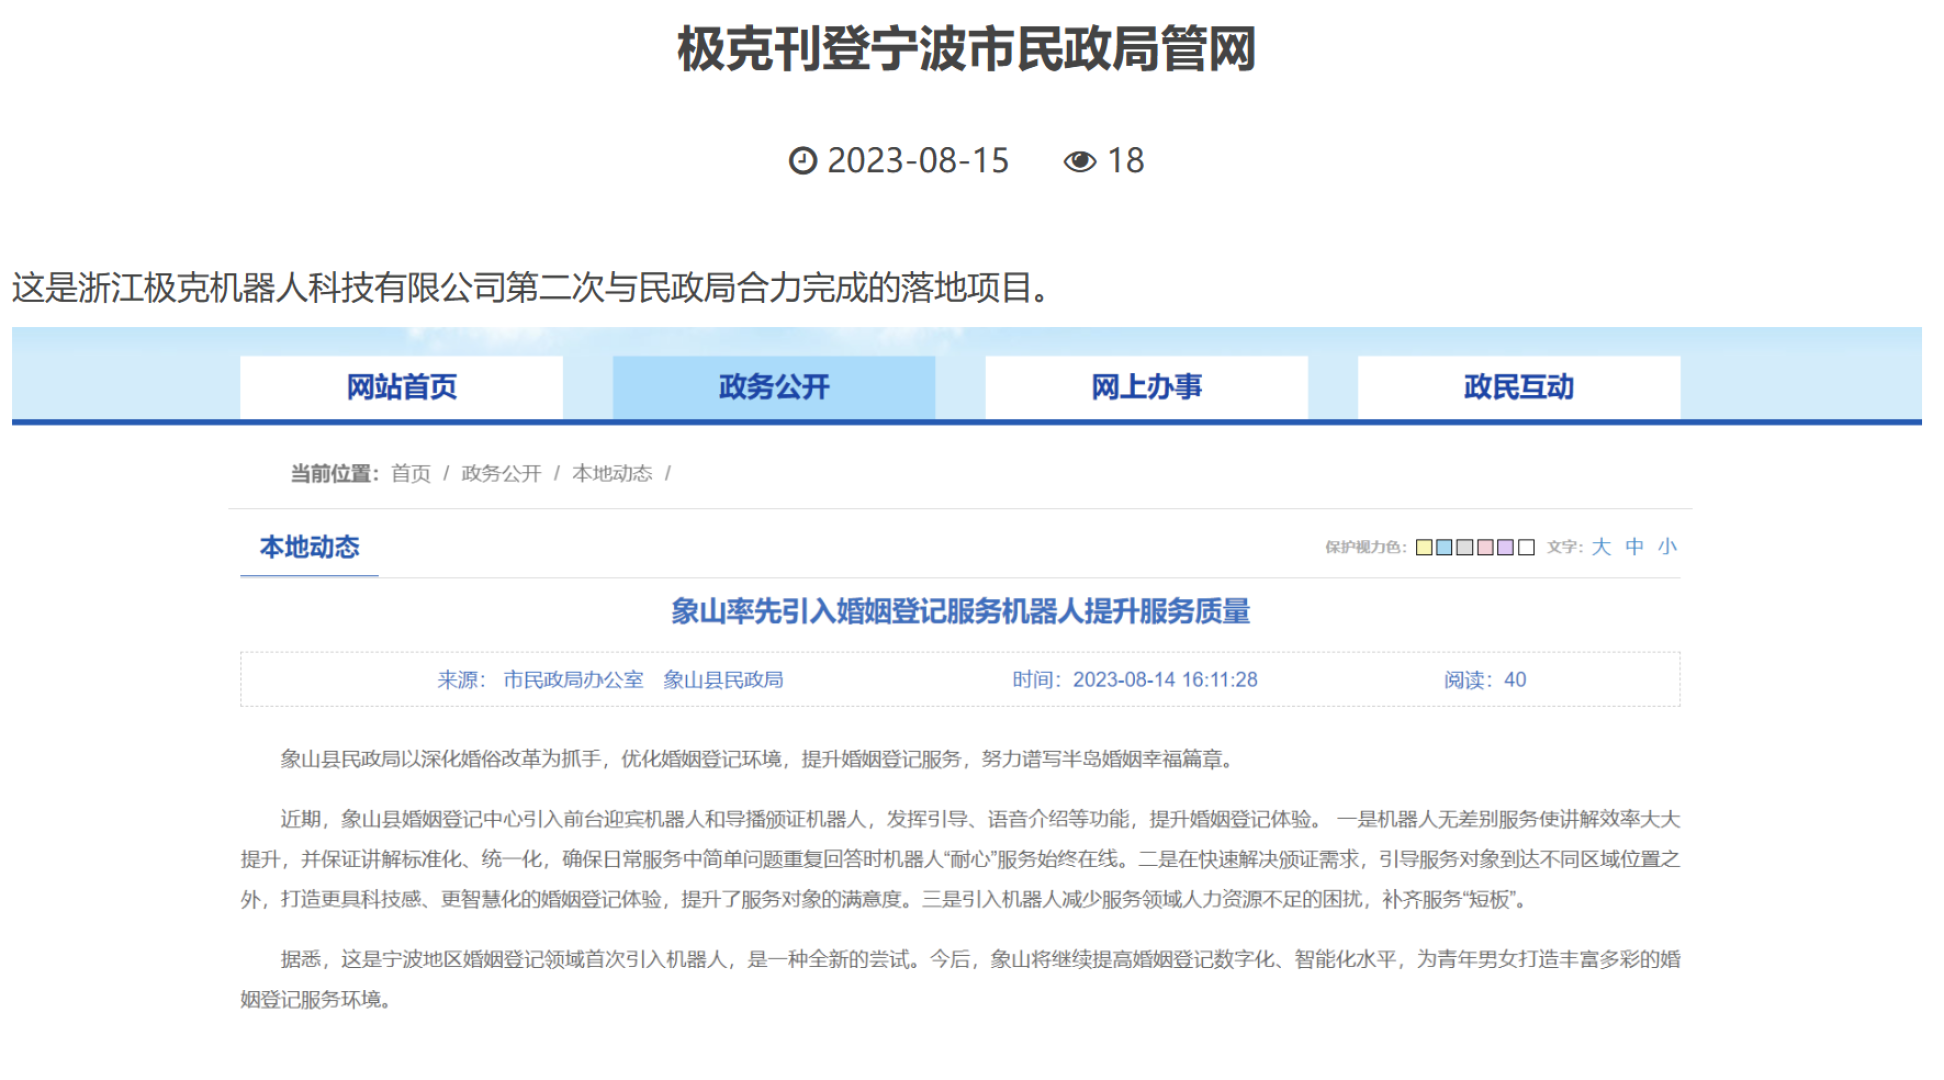Screen dimensions: 1944x1080
Task: Select the 本地动态 section tab heading
Action: [309, 547]
